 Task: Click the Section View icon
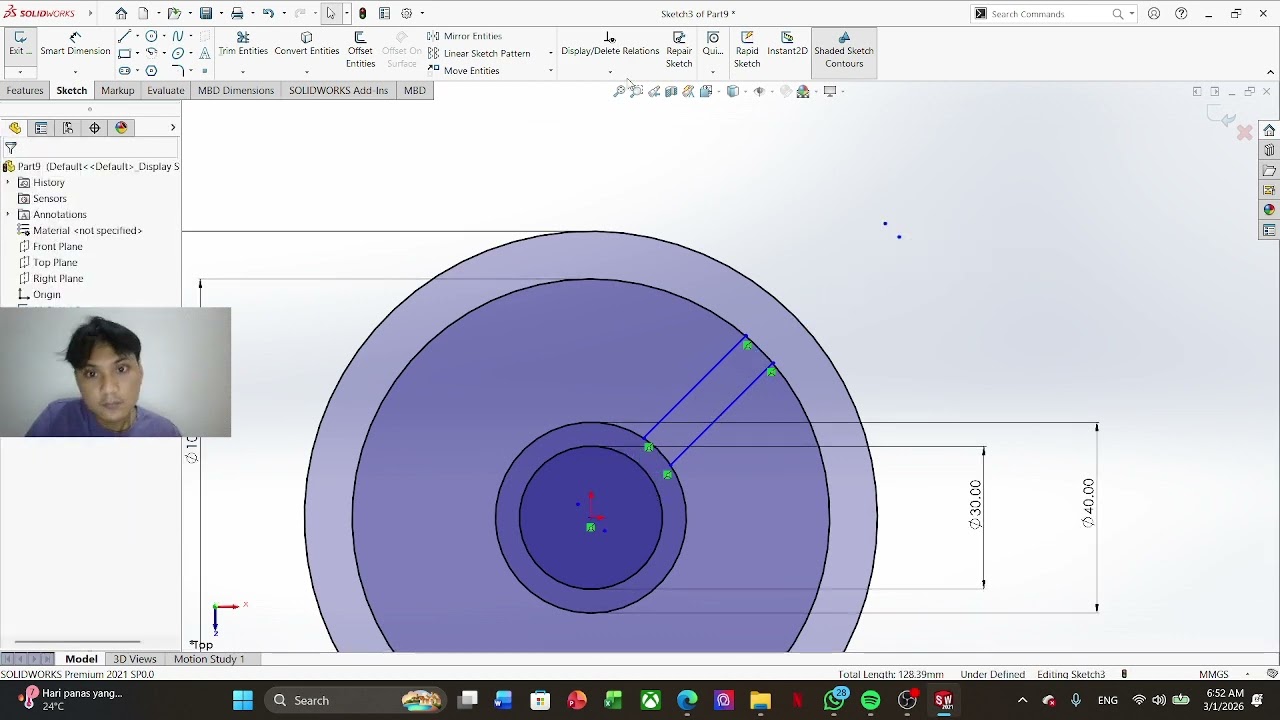tap(671, 91)
